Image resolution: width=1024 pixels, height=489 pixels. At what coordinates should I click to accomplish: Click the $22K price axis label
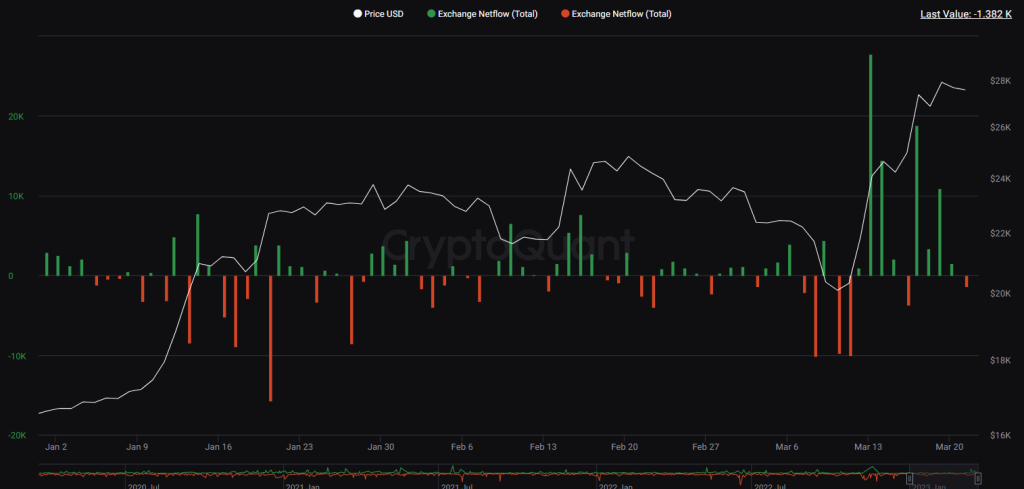pyautogui.click(x=1001, y=233)
